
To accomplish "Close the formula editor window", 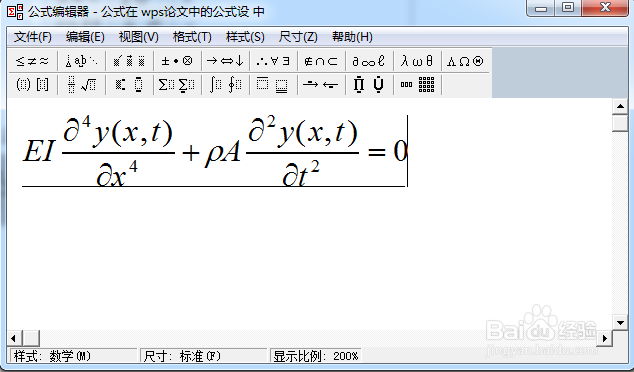I will coord(605,8).
